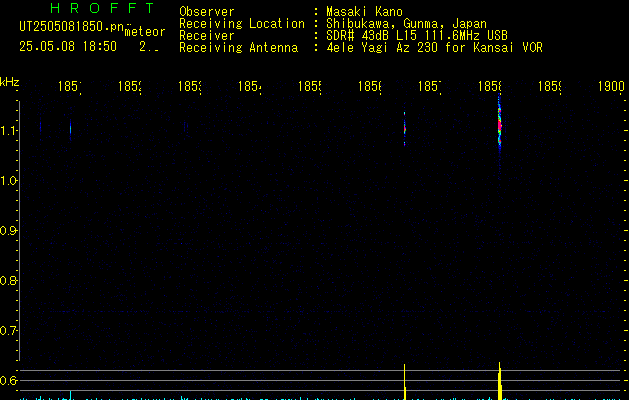Click the 1856 time axis label
Screen dimensions: 629x400
point(369,86)
